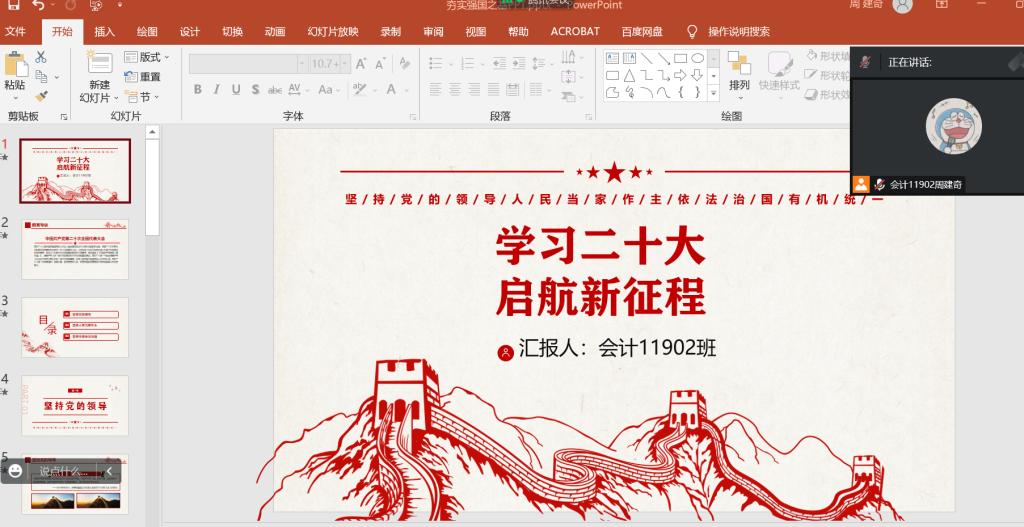This screenshot has height=527, width=1024.
Task: Click the Save icon in the title bar
Action: click(x=13, y=6)
